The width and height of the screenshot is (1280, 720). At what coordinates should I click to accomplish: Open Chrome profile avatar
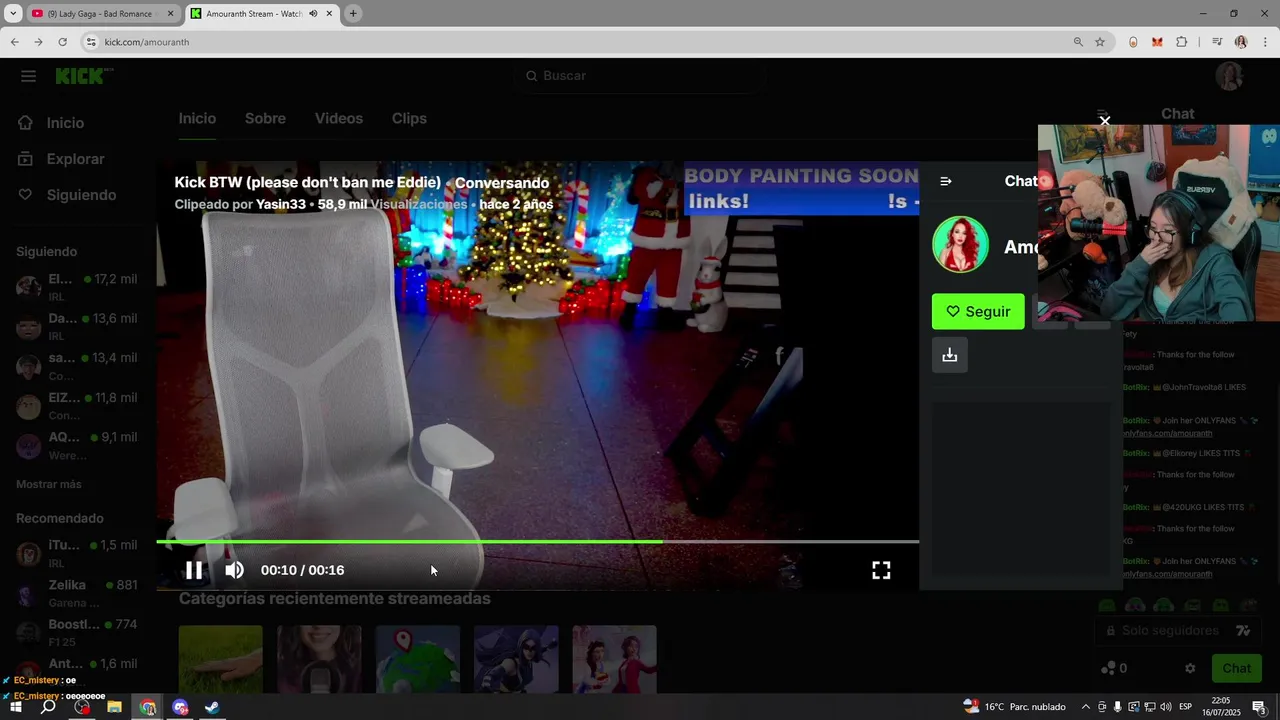point(1241,42)
